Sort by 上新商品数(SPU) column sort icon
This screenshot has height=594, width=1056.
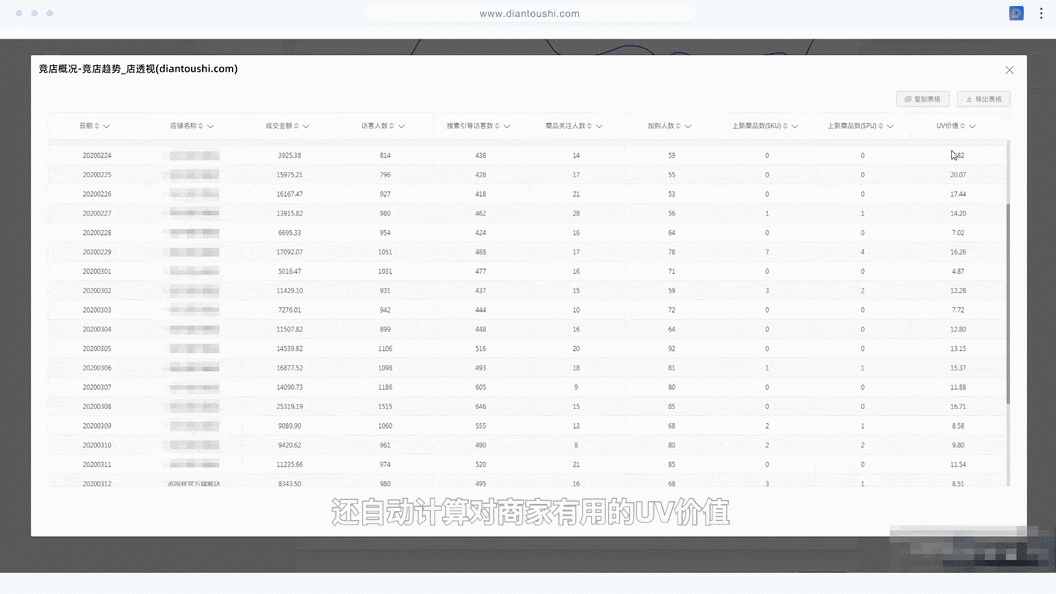(881, 126)
